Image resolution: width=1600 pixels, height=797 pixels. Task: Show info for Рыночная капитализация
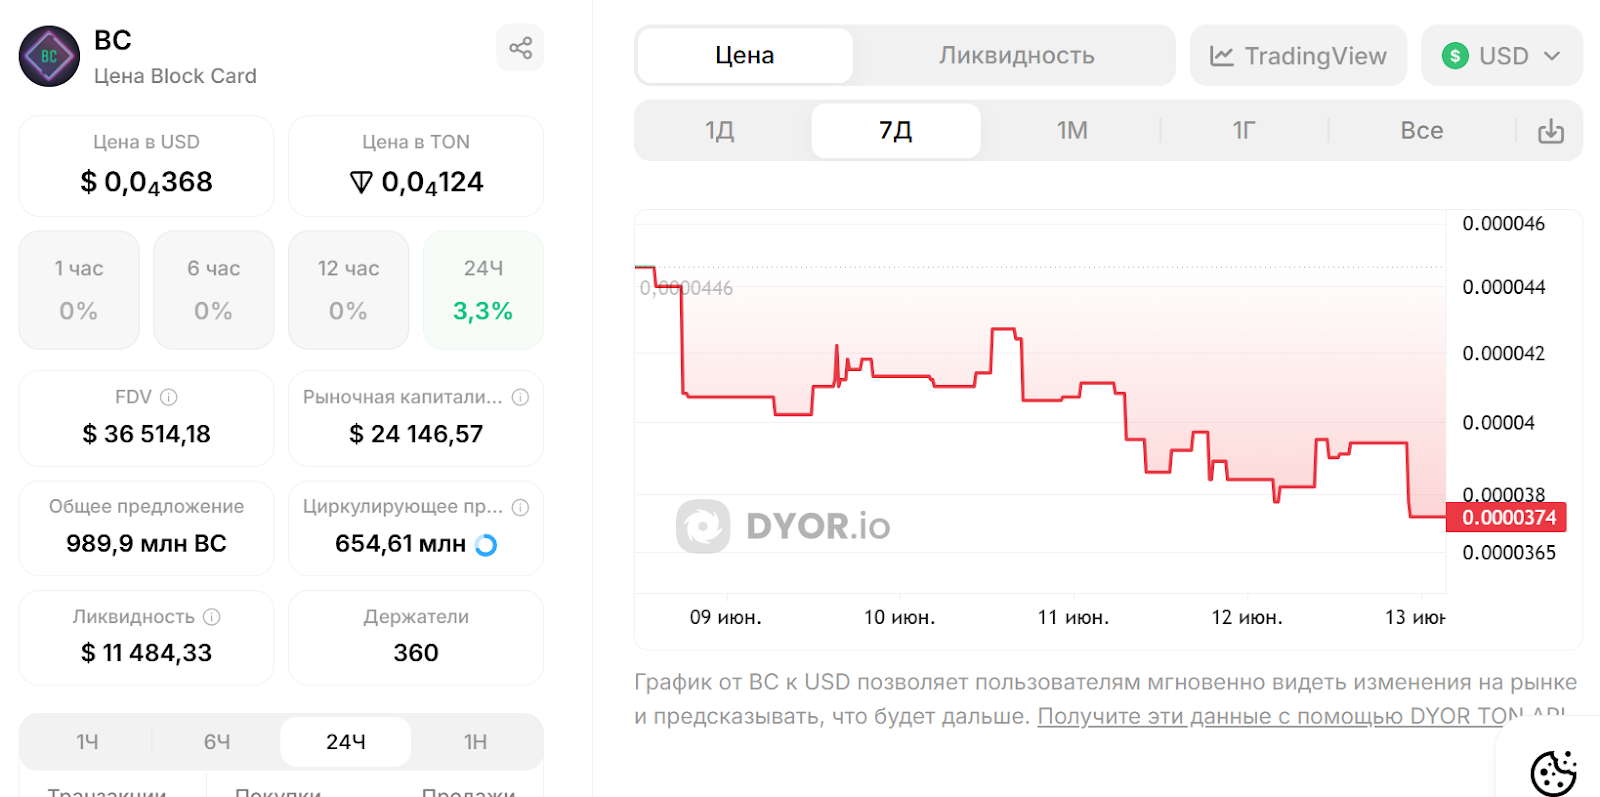(x=520, y=397)
